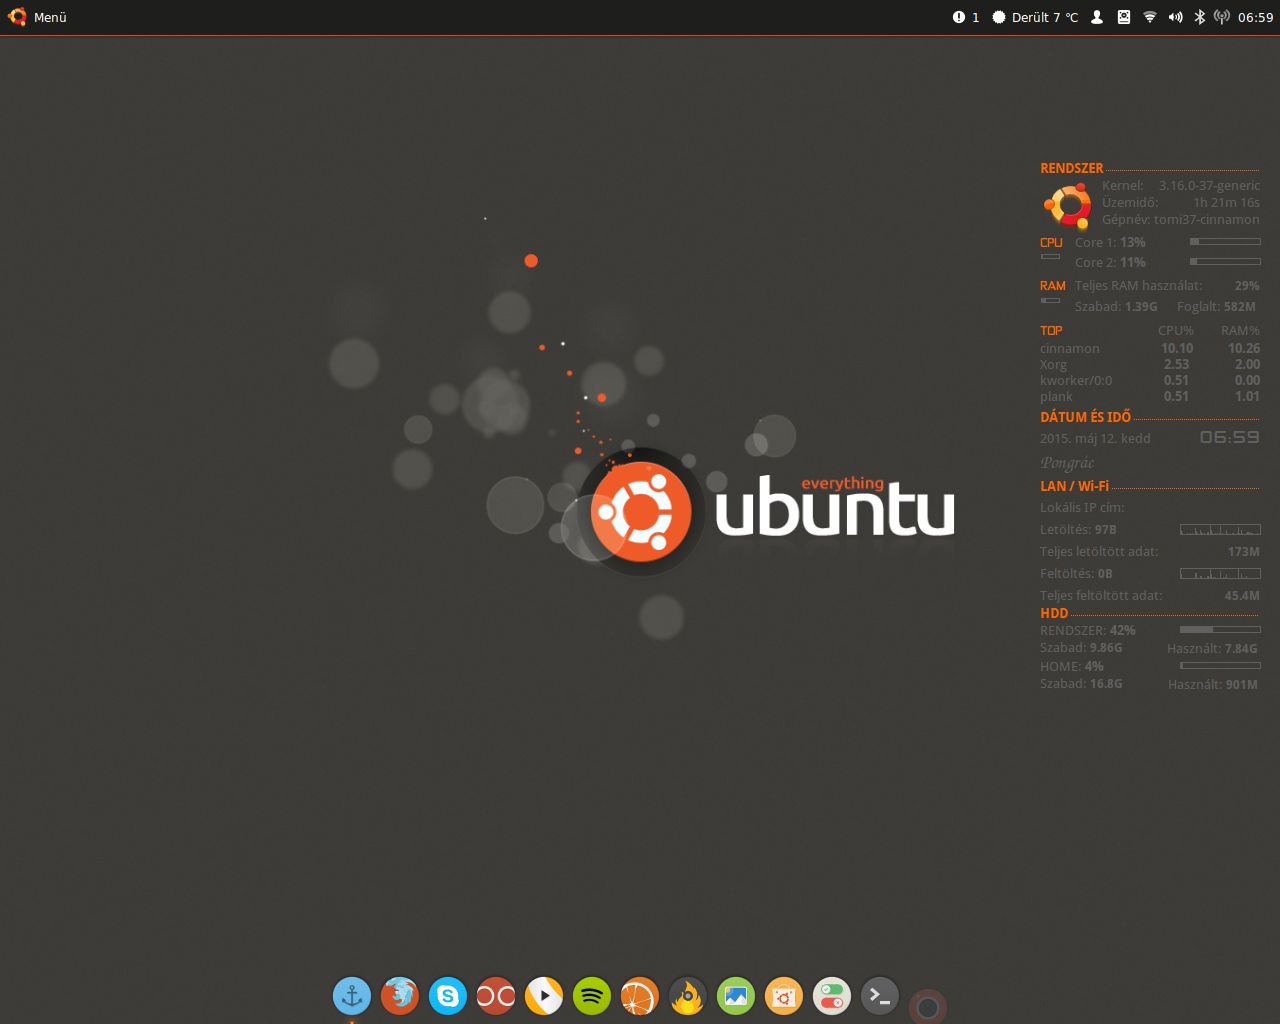Click the Xorg process row

pos(1150,364)
